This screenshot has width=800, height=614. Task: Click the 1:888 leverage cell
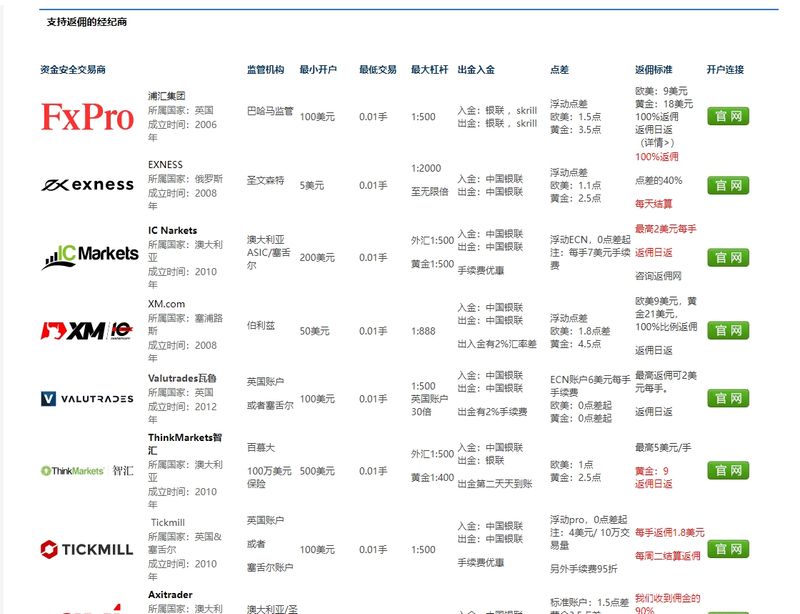click(423, 331)
